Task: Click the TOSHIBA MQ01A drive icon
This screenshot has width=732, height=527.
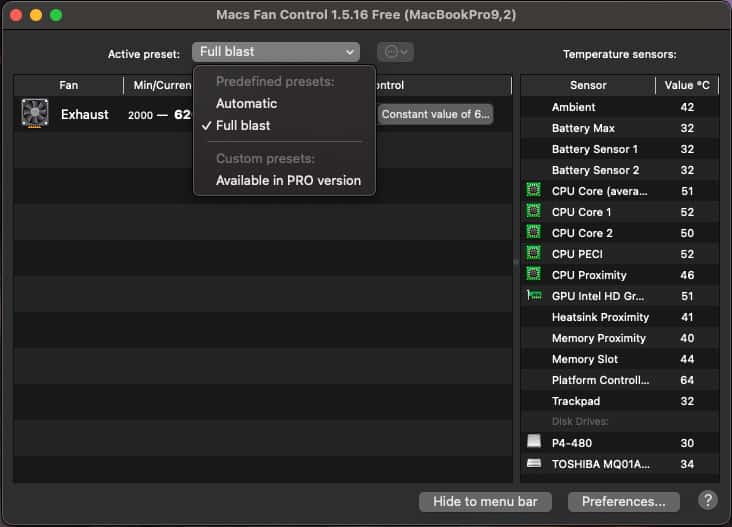Action: pyautogui.click(x=534, y=463)
